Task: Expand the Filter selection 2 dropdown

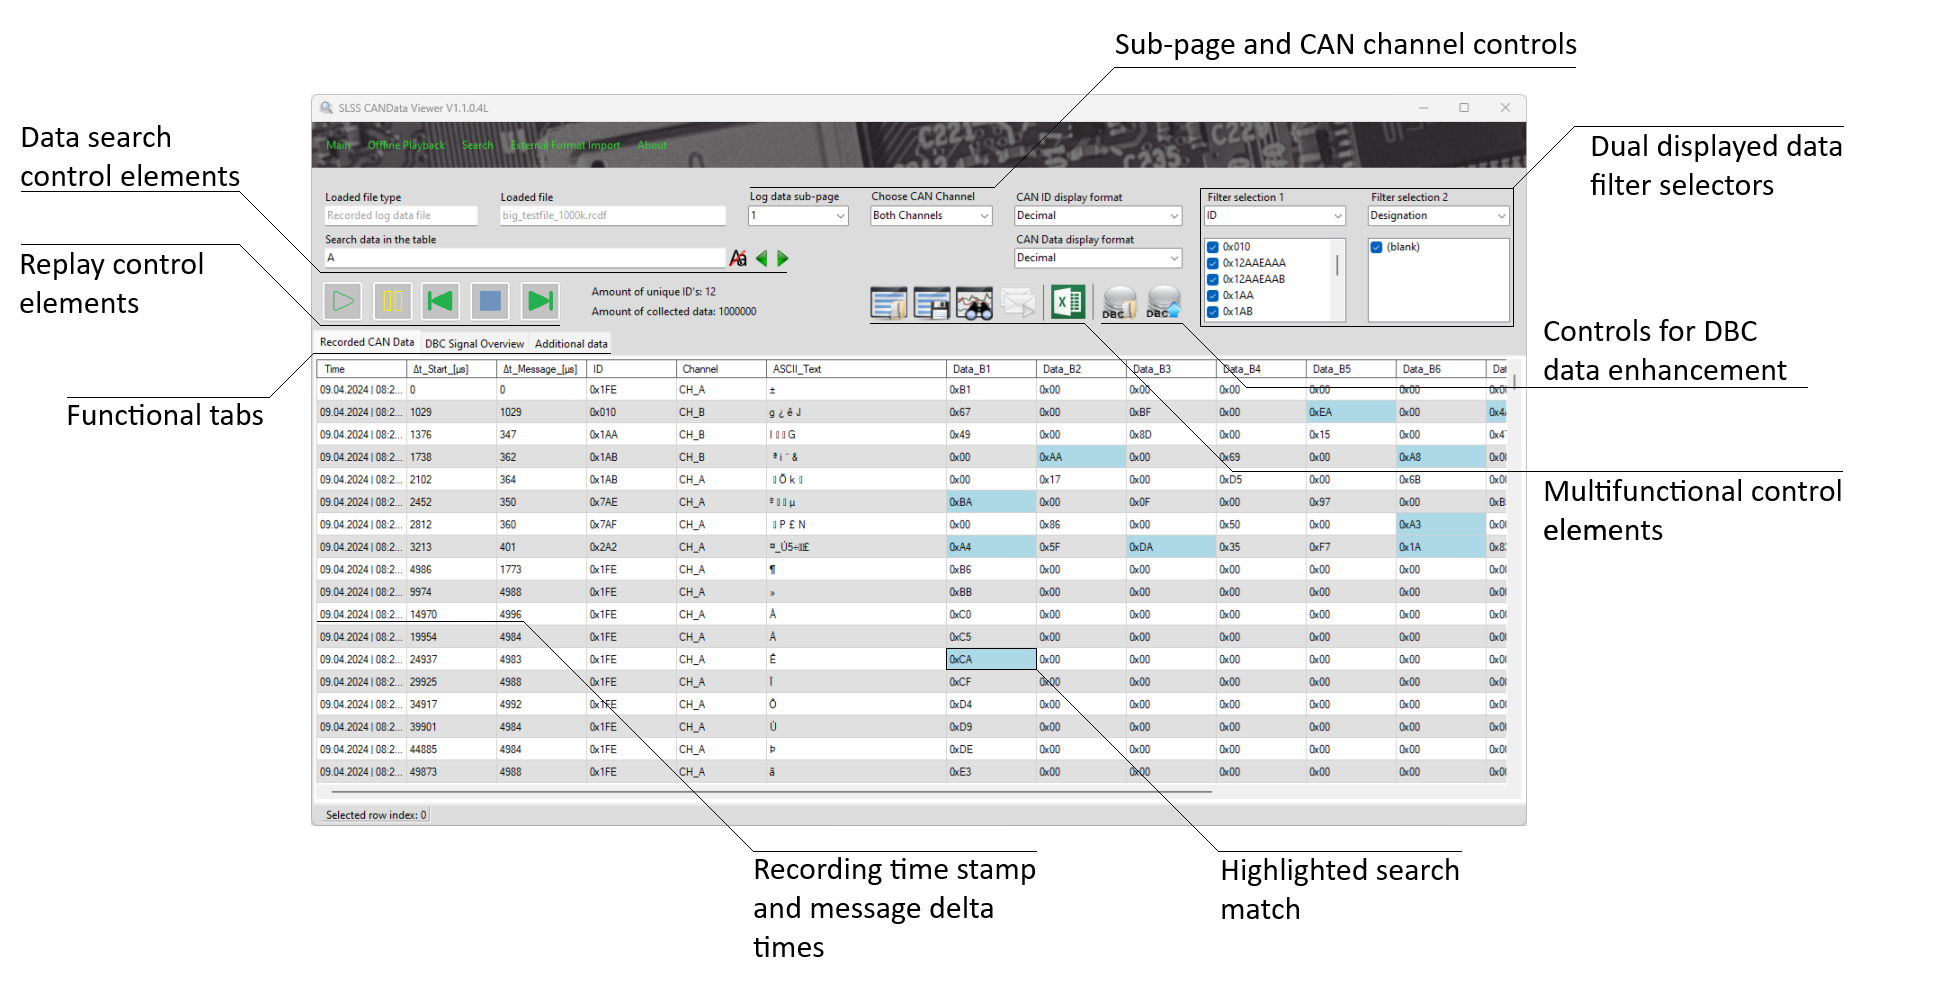Action: pyautogui.click(x=1438, y=215)
